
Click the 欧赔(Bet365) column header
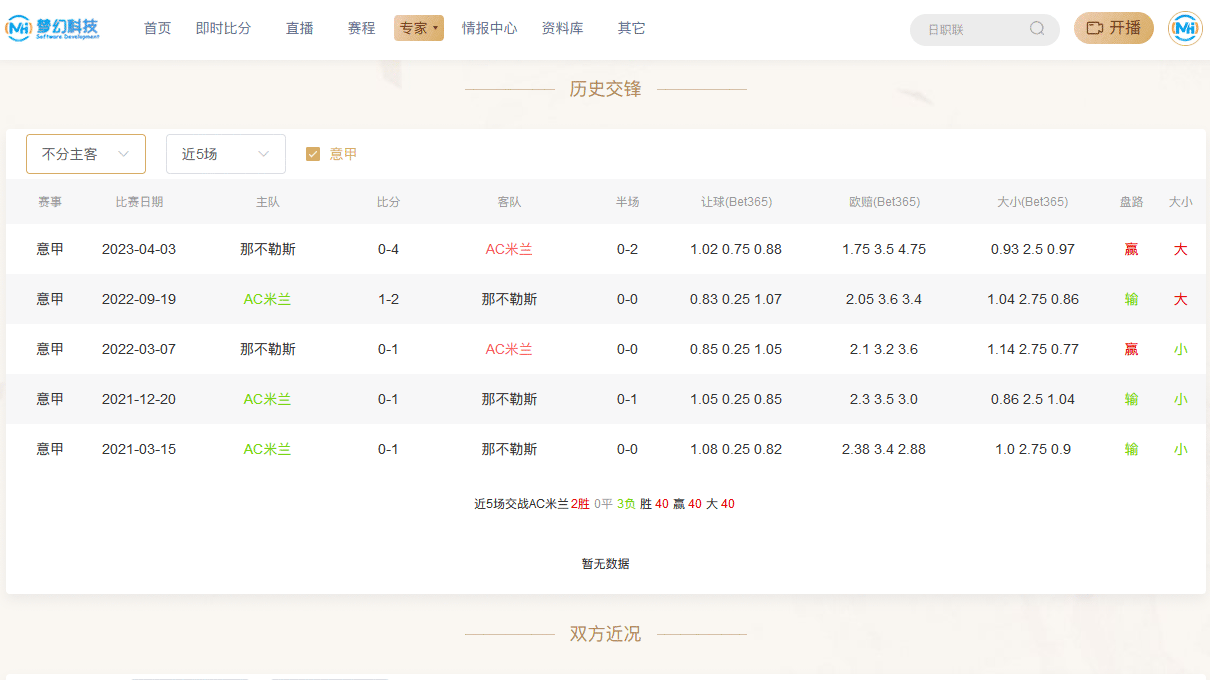point(884,202)
